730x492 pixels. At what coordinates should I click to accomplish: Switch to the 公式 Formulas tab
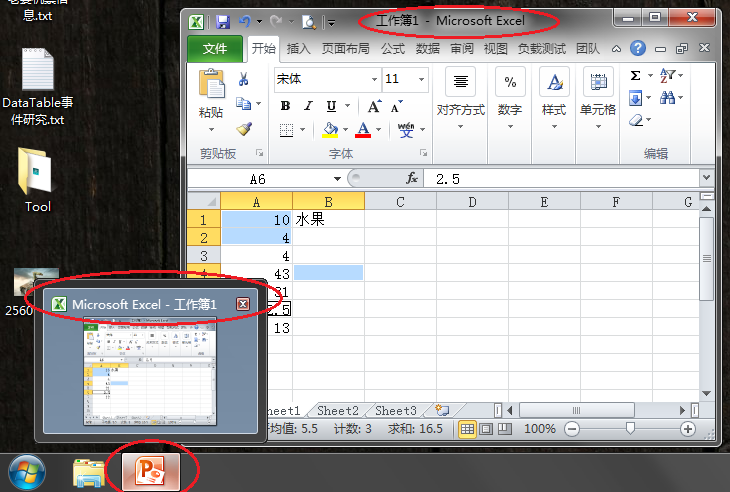coord(393,48)
